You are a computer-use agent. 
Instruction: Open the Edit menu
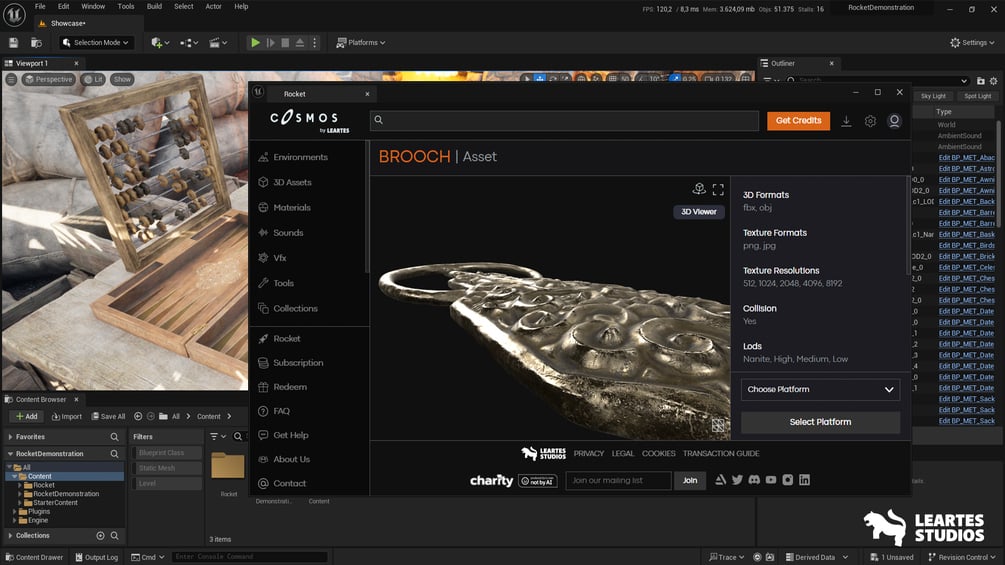point(63,6)
